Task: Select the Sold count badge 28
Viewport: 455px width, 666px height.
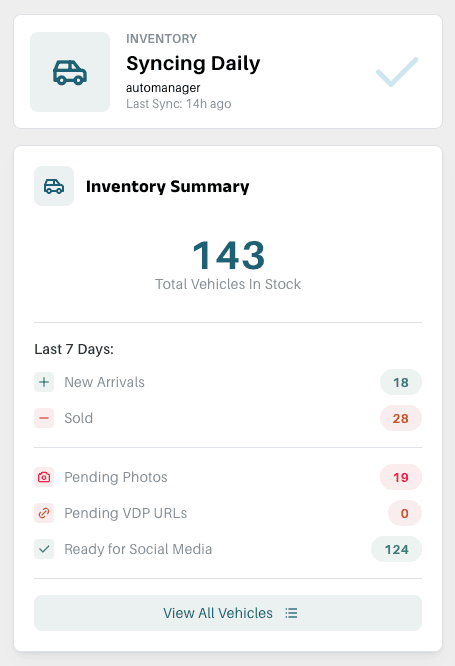Action: click(401, 418)
